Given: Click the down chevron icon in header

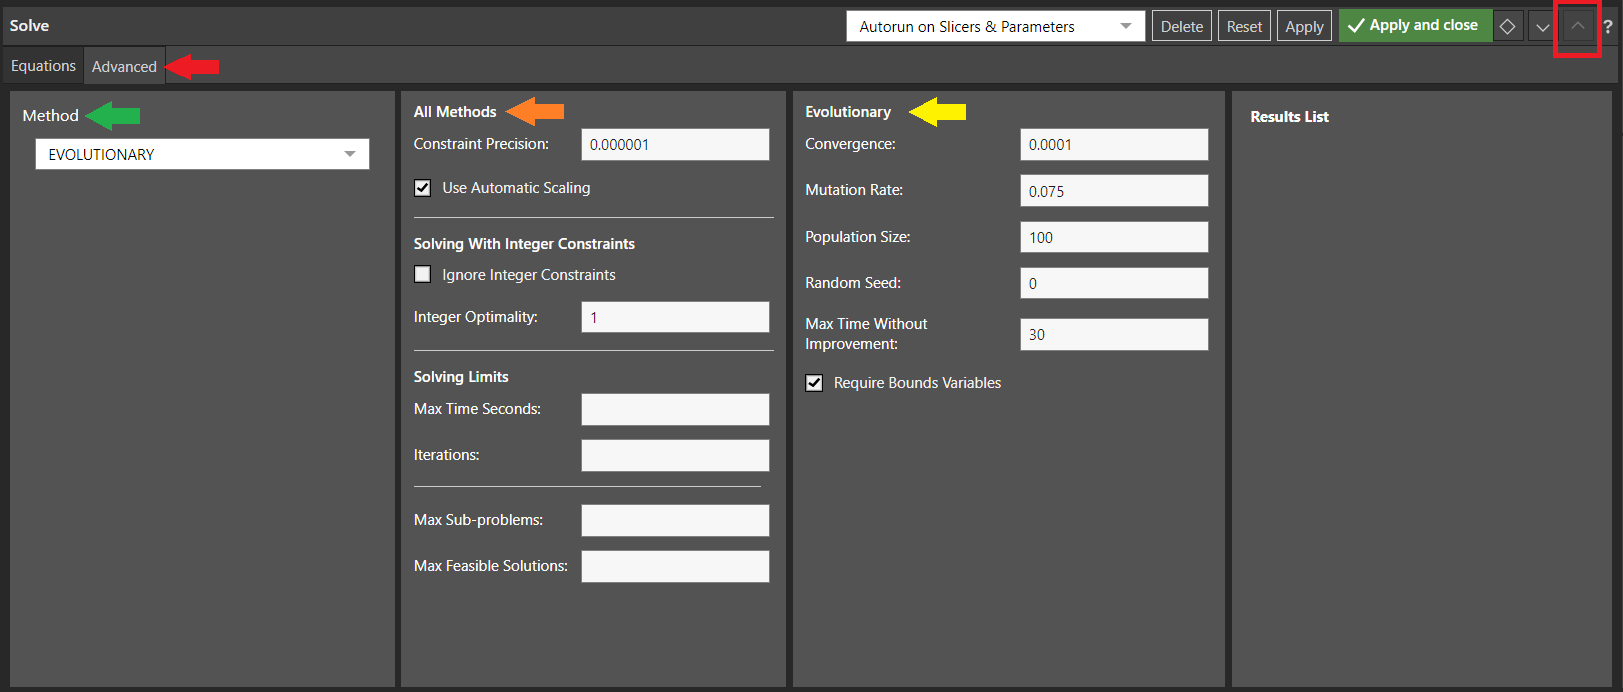Looking at the screenshot, I should click(x=1542, y=26).
